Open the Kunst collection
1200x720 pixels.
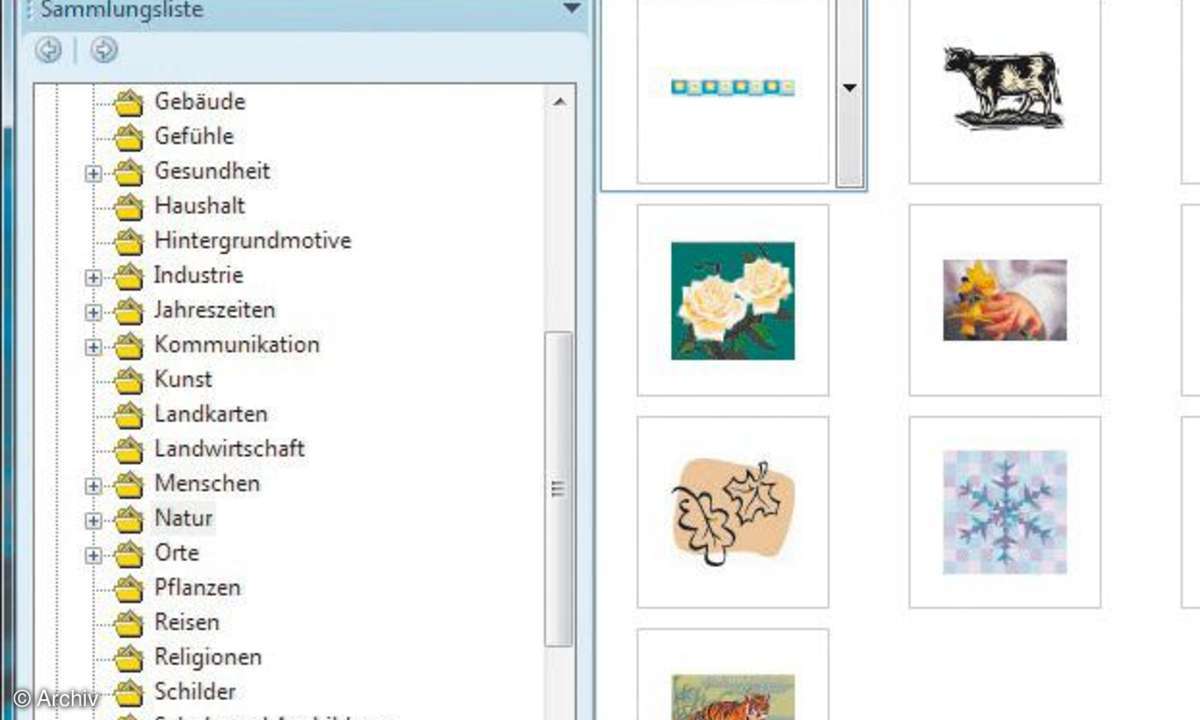tap(183, 379)
